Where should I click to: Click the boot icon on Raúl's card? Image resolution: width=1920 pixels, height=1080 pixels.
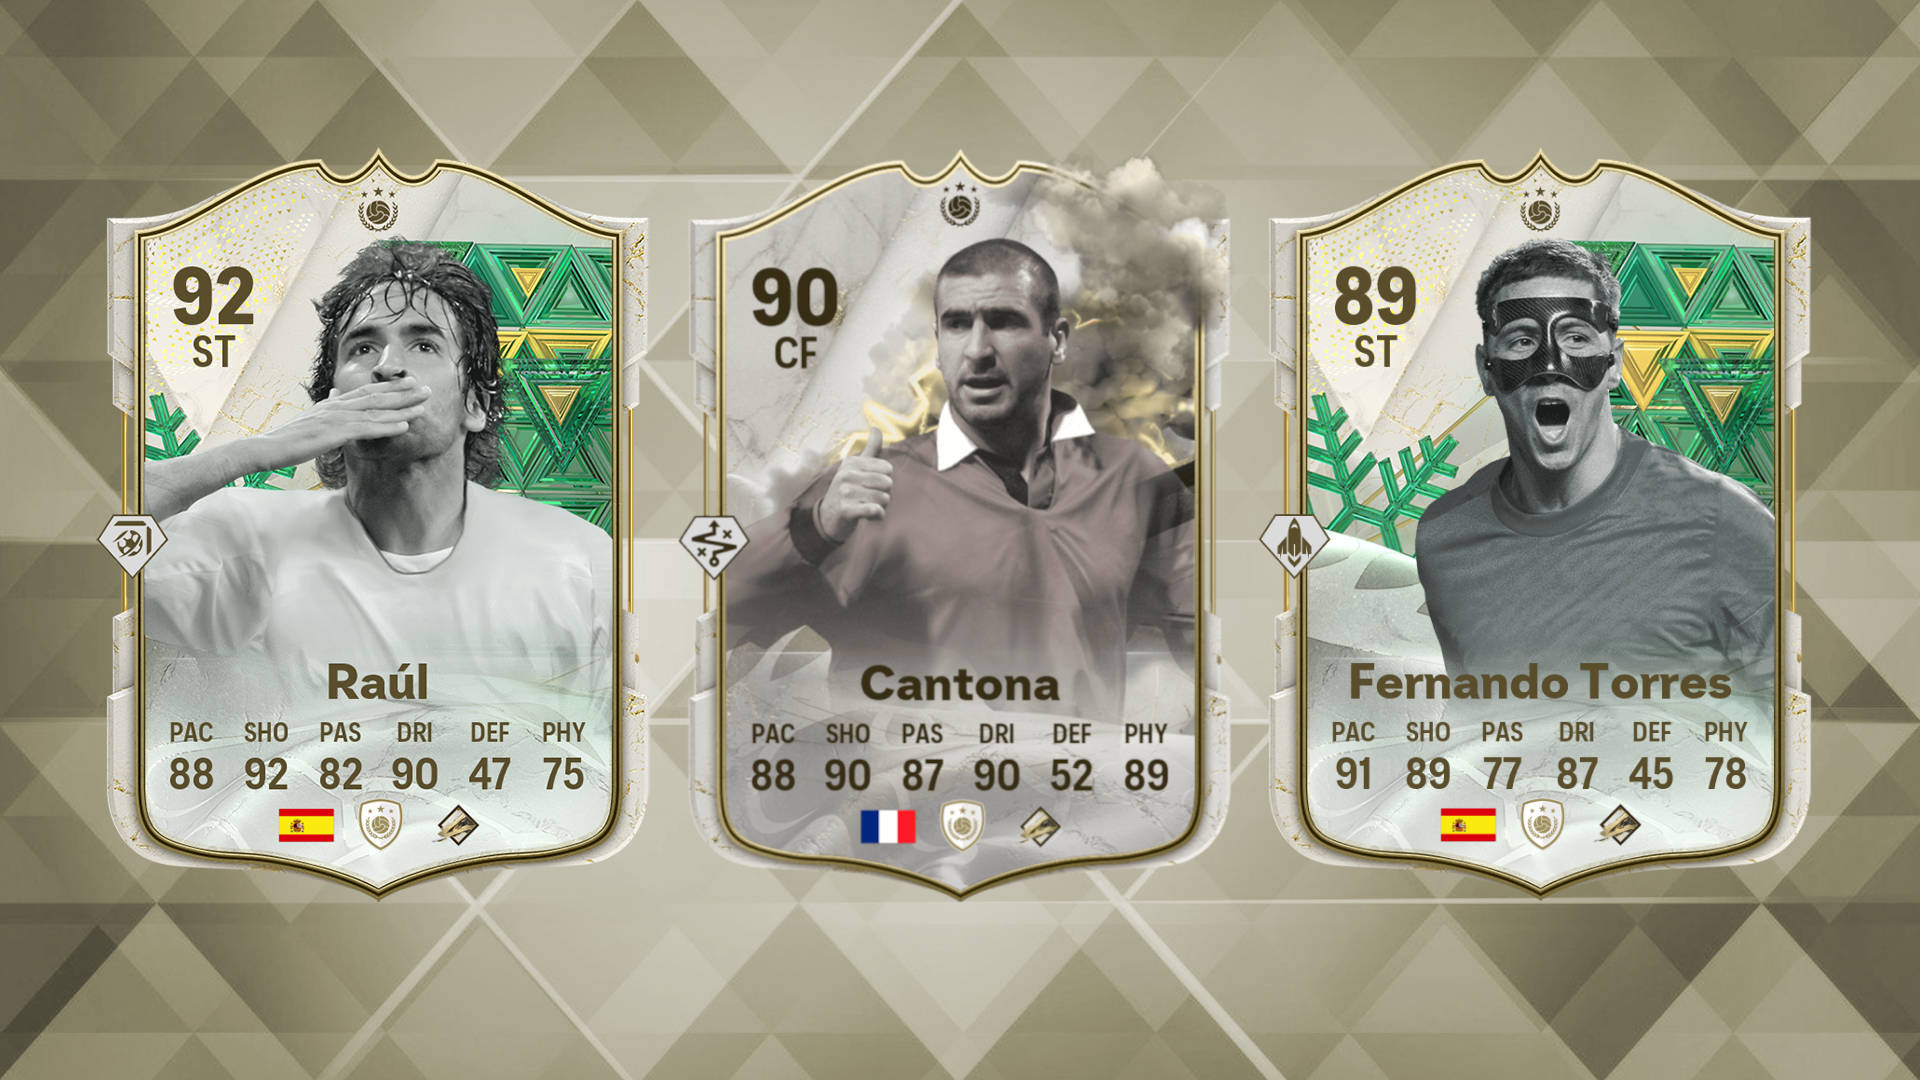[457, 825]
